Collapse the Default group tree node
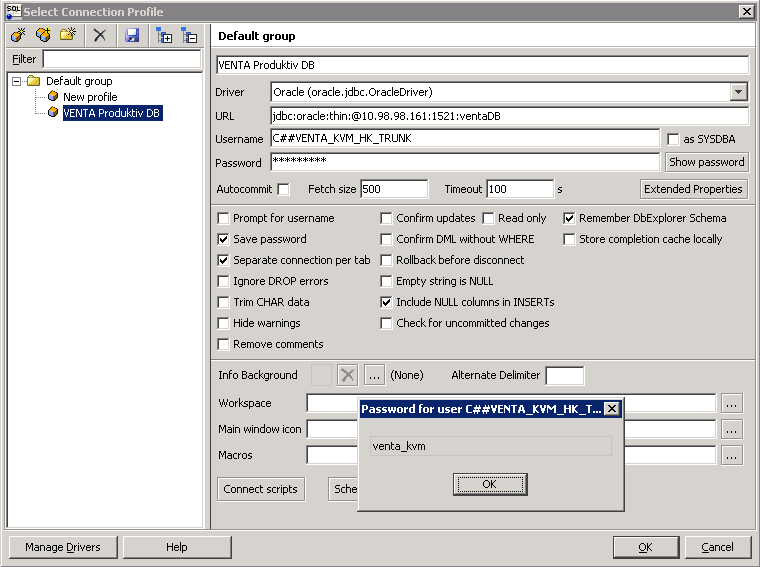This screenshot has width=760, height=567. pyautogui.click(x=17, y=81)
